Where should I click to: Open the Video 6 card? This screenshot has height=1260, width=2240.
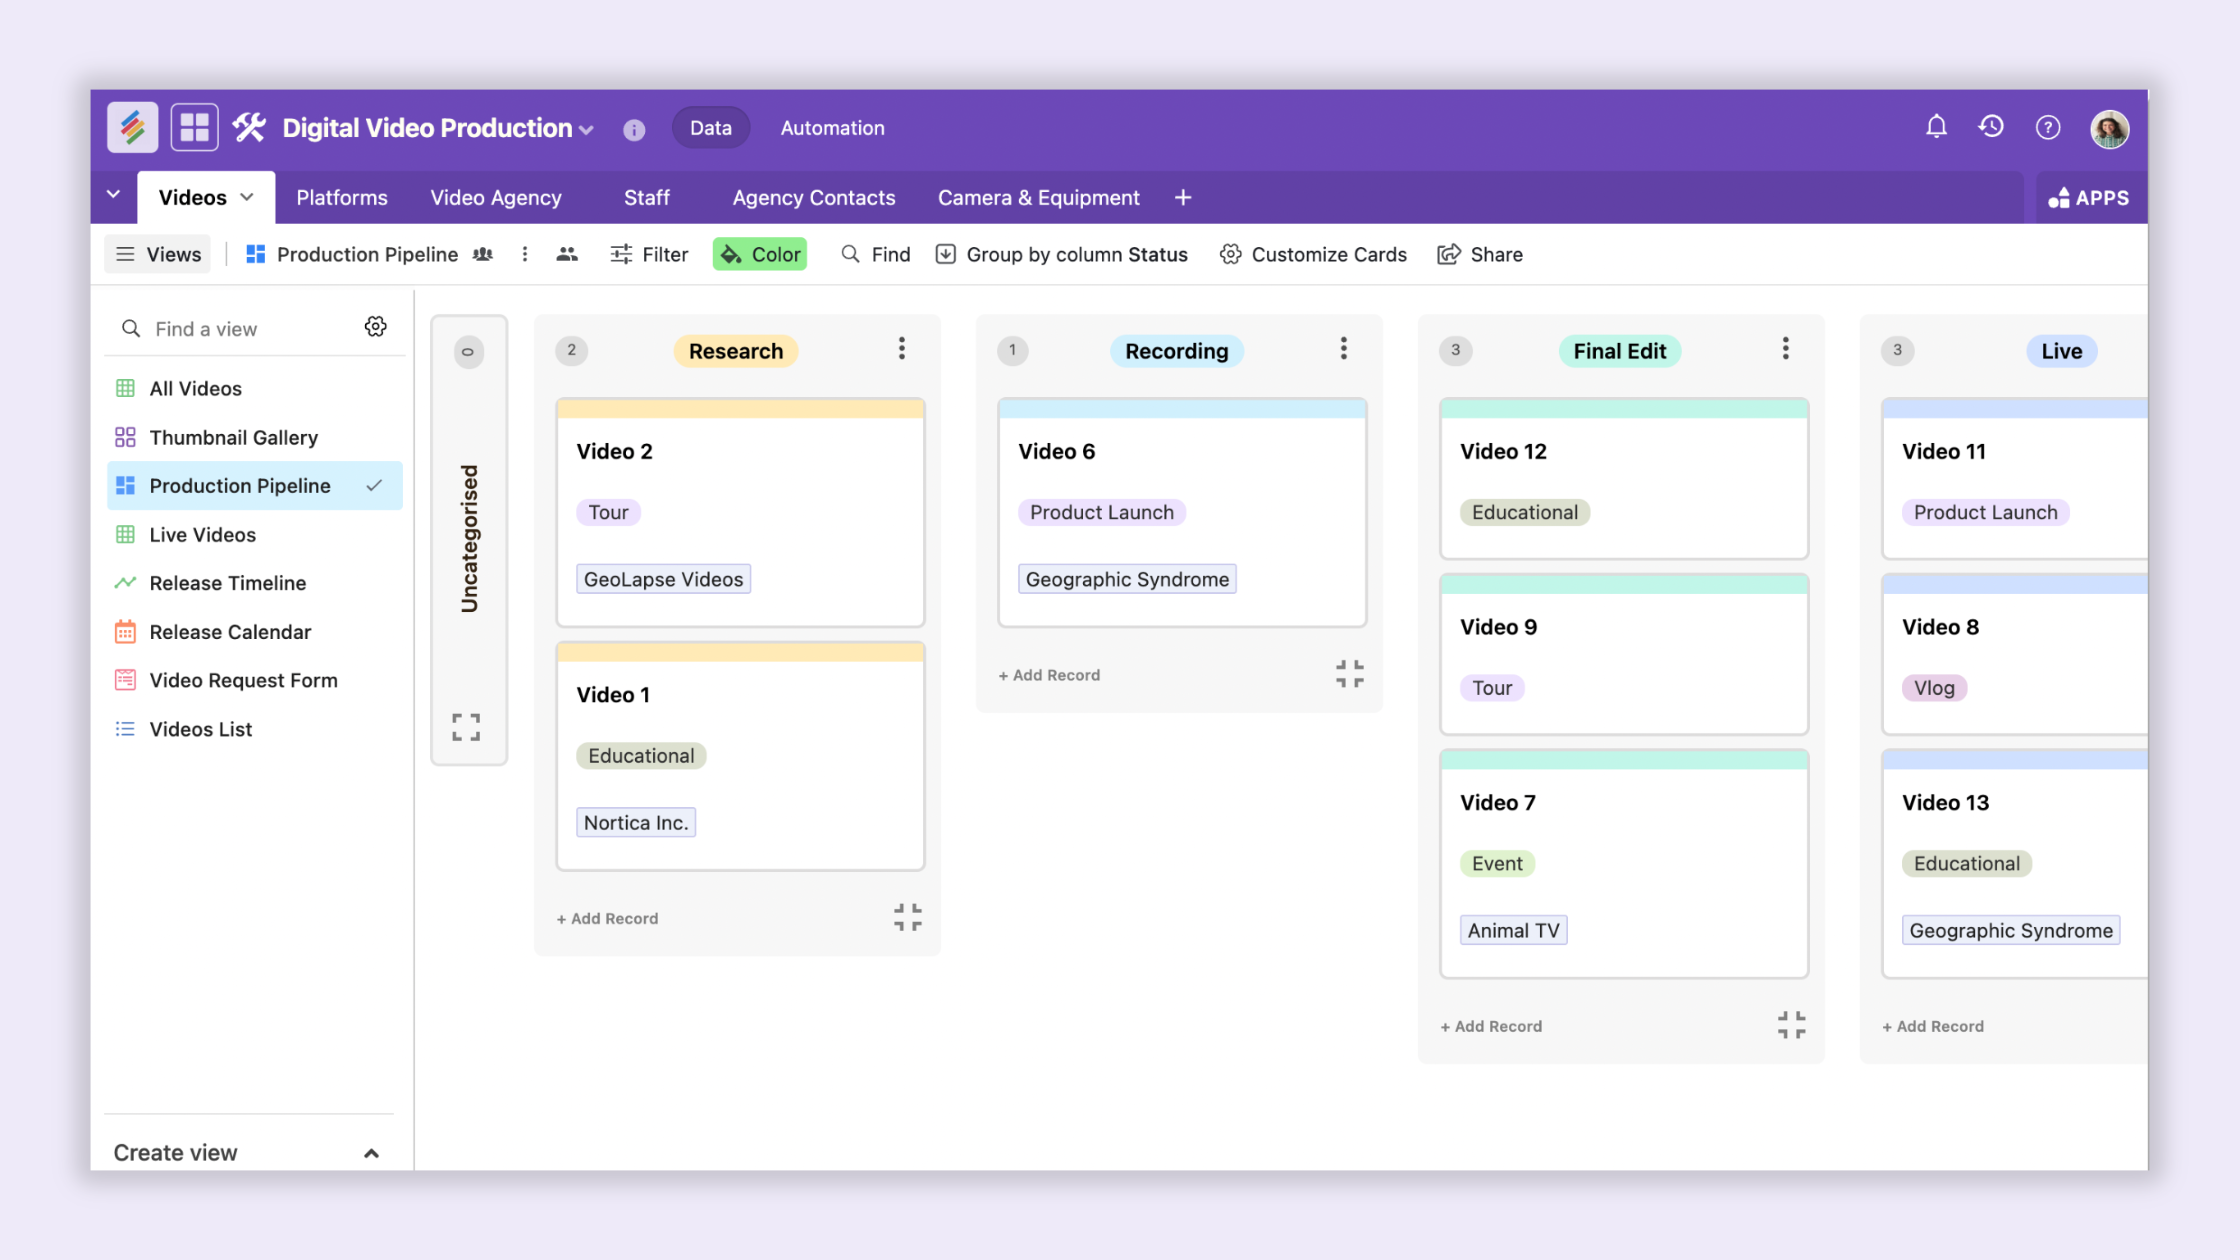pos(1182,513)
